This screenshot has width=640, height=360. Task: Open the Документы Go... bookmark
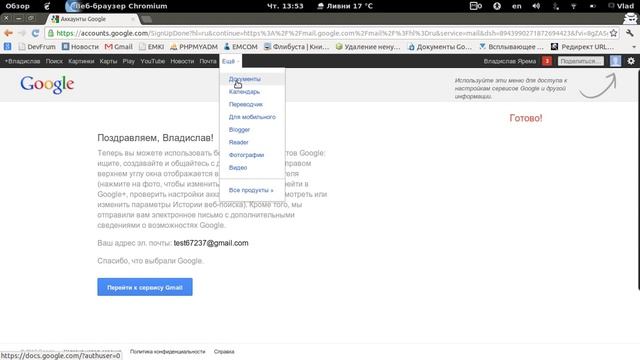click(x=440, y=47)
